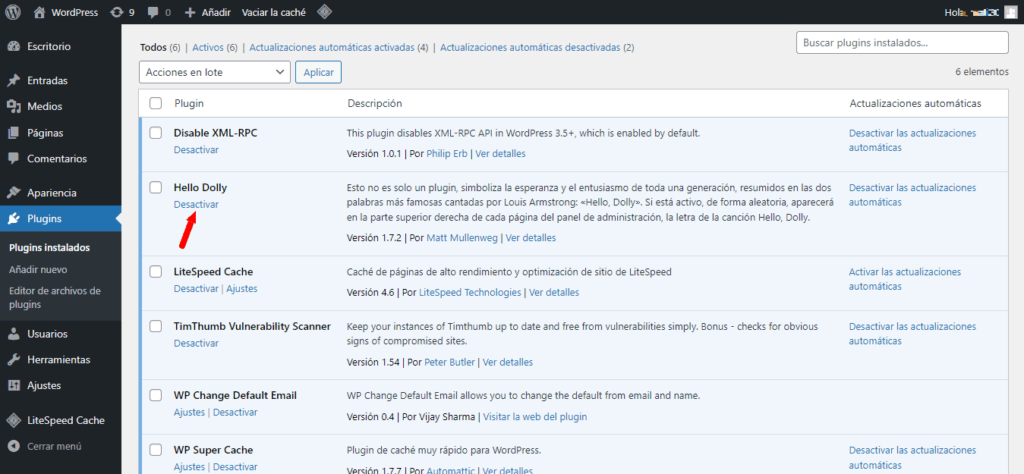
Task: Click Visitar la web del plugin
Action: tap(535, 417)
